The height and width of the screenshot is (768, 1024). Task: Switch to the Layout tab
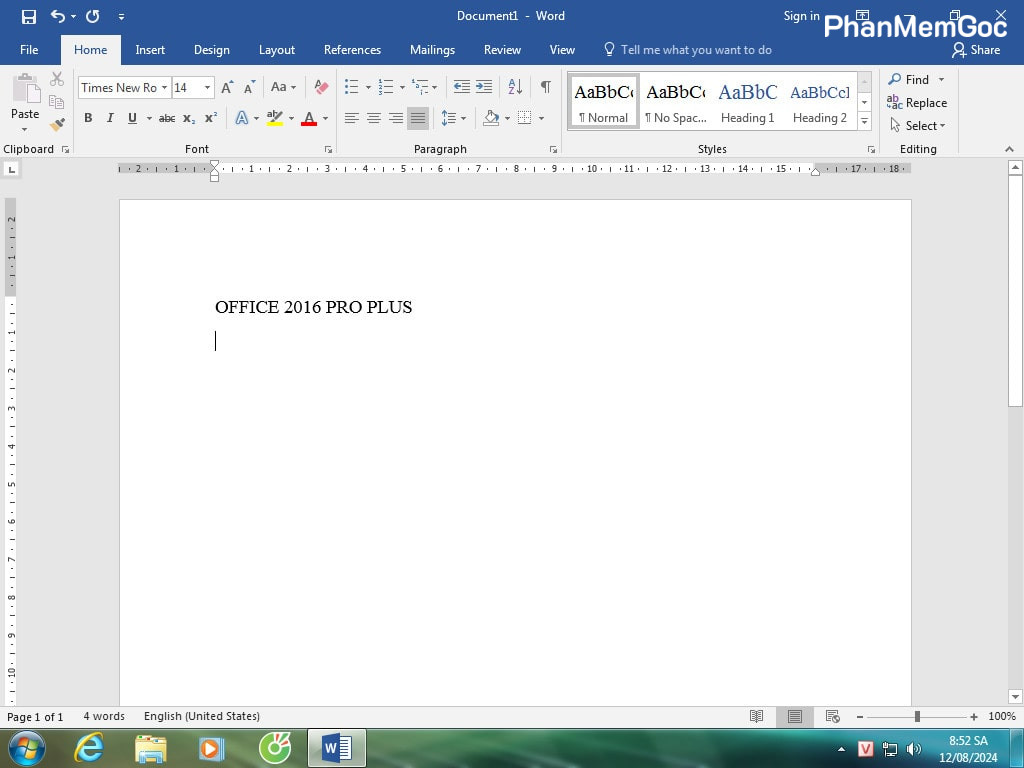tap(276, 50)
